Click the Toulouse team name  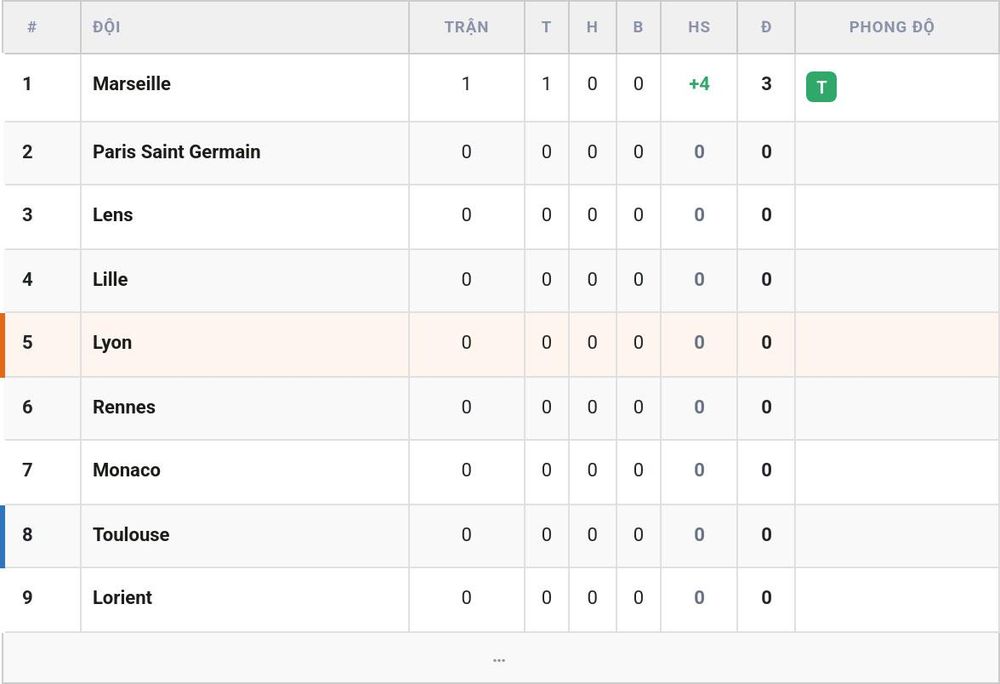(x=131, y=534)
